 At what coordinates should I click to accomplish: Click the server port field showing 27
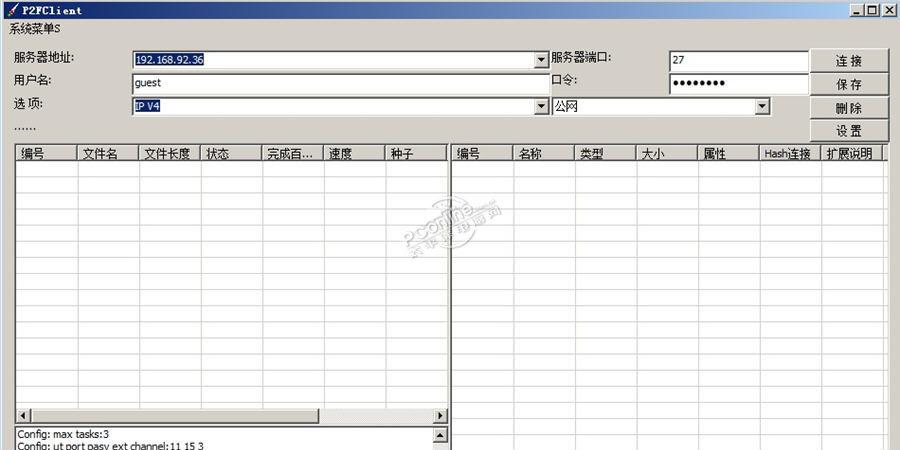pos(739,60)
